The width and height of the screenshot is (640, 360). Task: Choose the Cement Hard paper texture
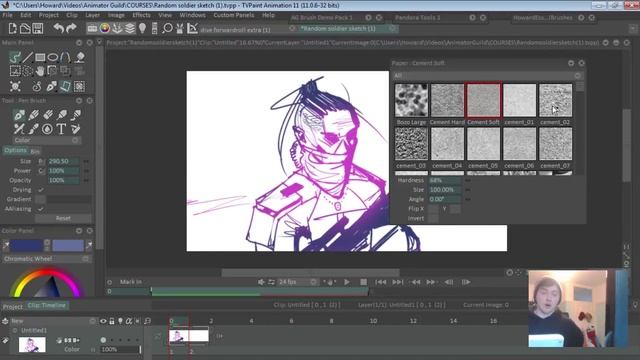tap(447, 100)
